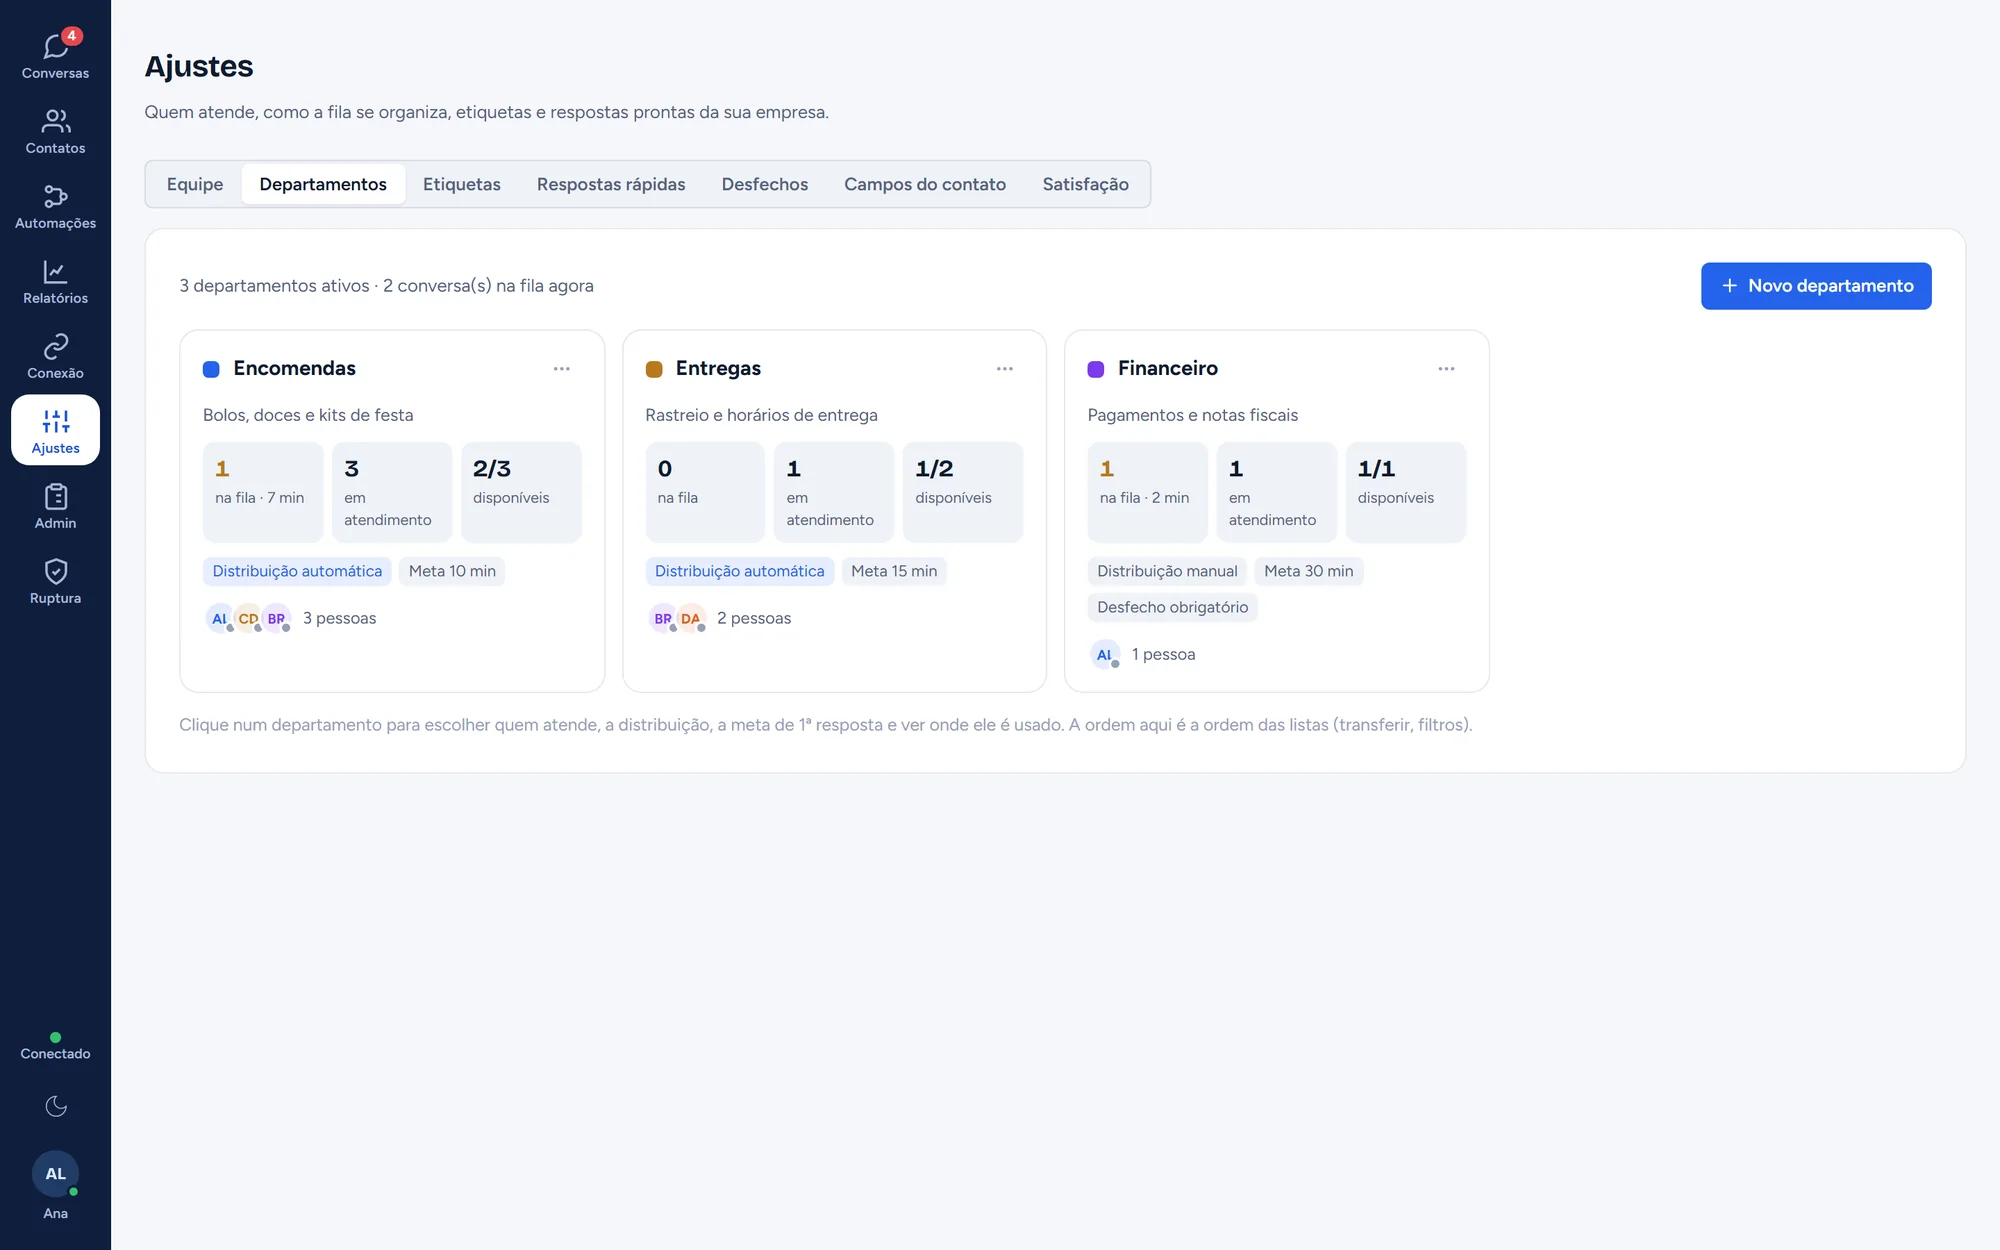The width and height of the screenshot is (2000, 1250).
Task: Click DA avatar in Entregas
Action: pos(691,618)
